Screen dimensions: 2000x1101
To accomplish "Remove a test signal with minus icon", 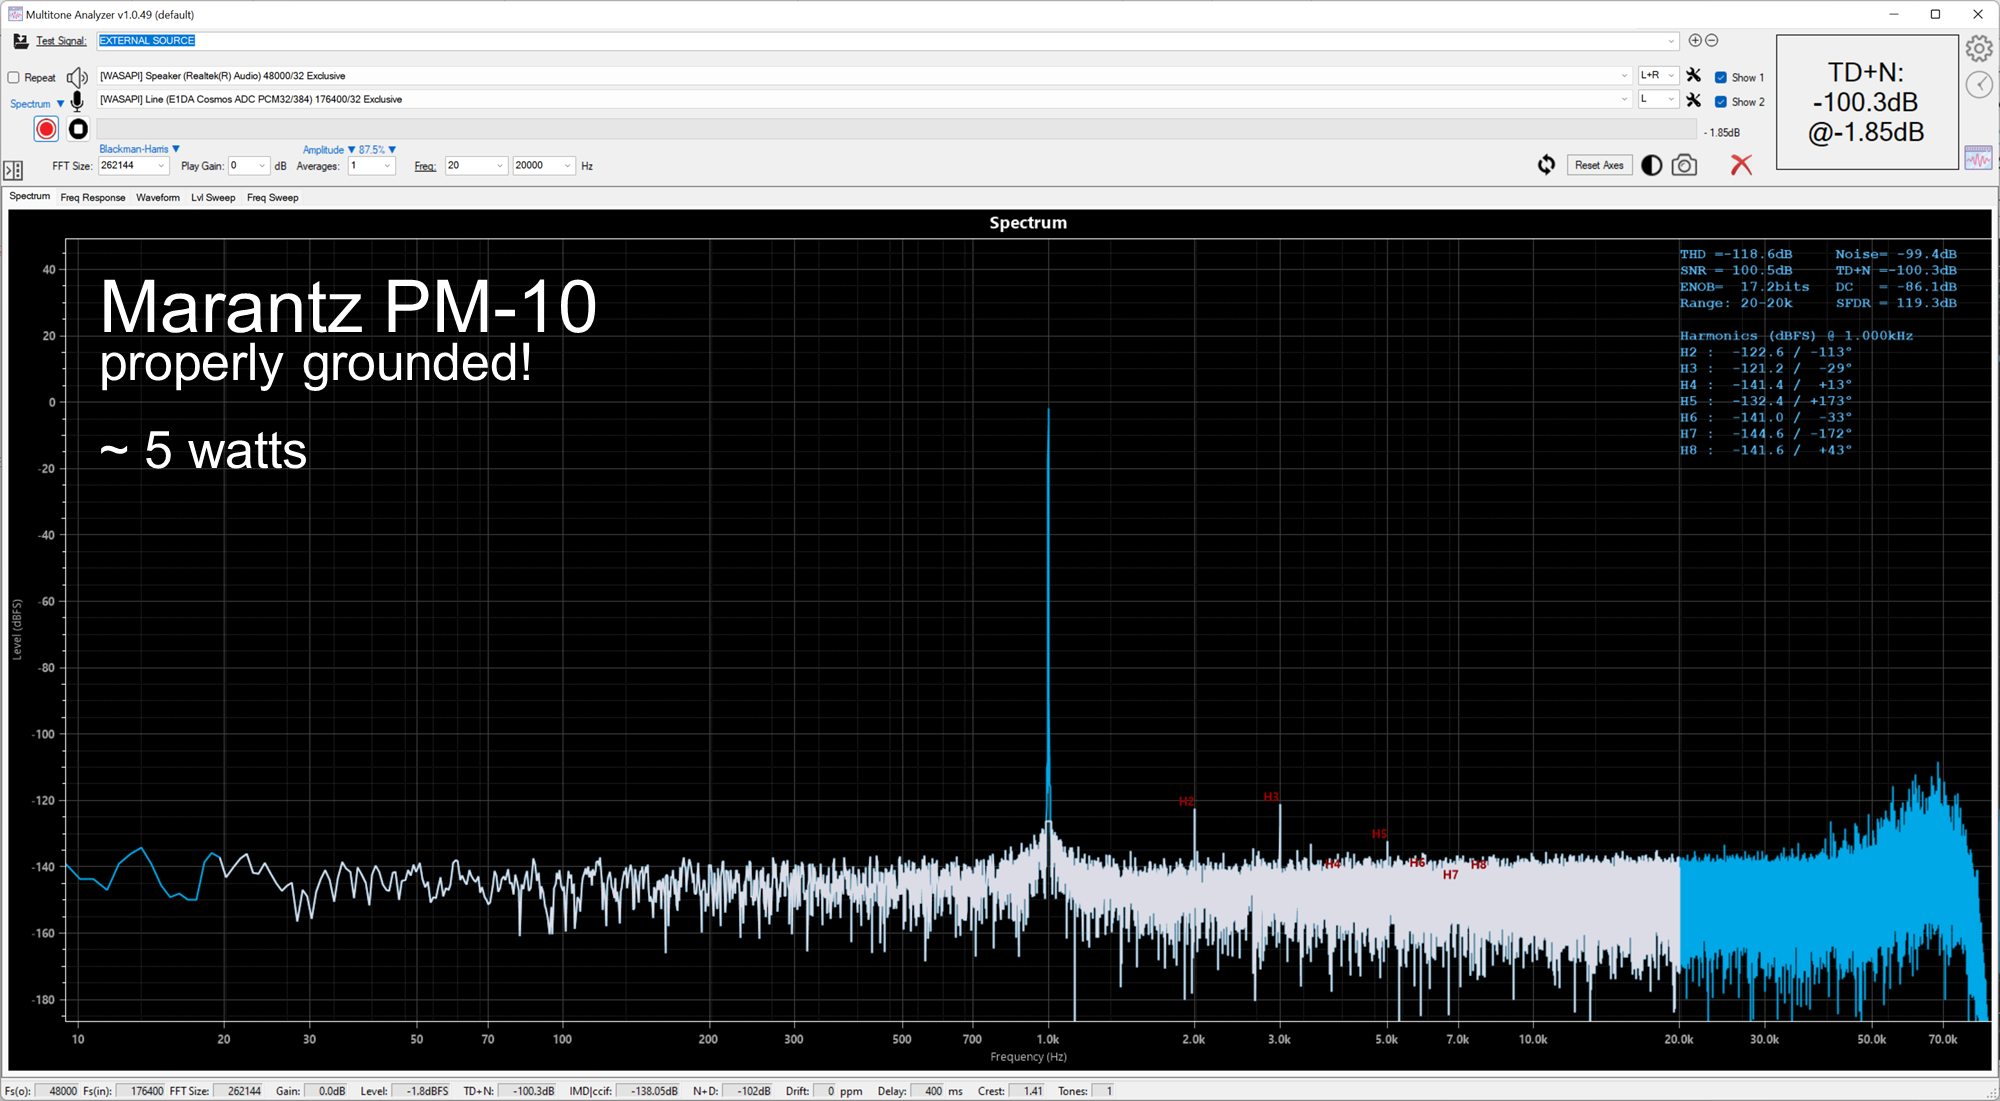I will [1711, 40].
